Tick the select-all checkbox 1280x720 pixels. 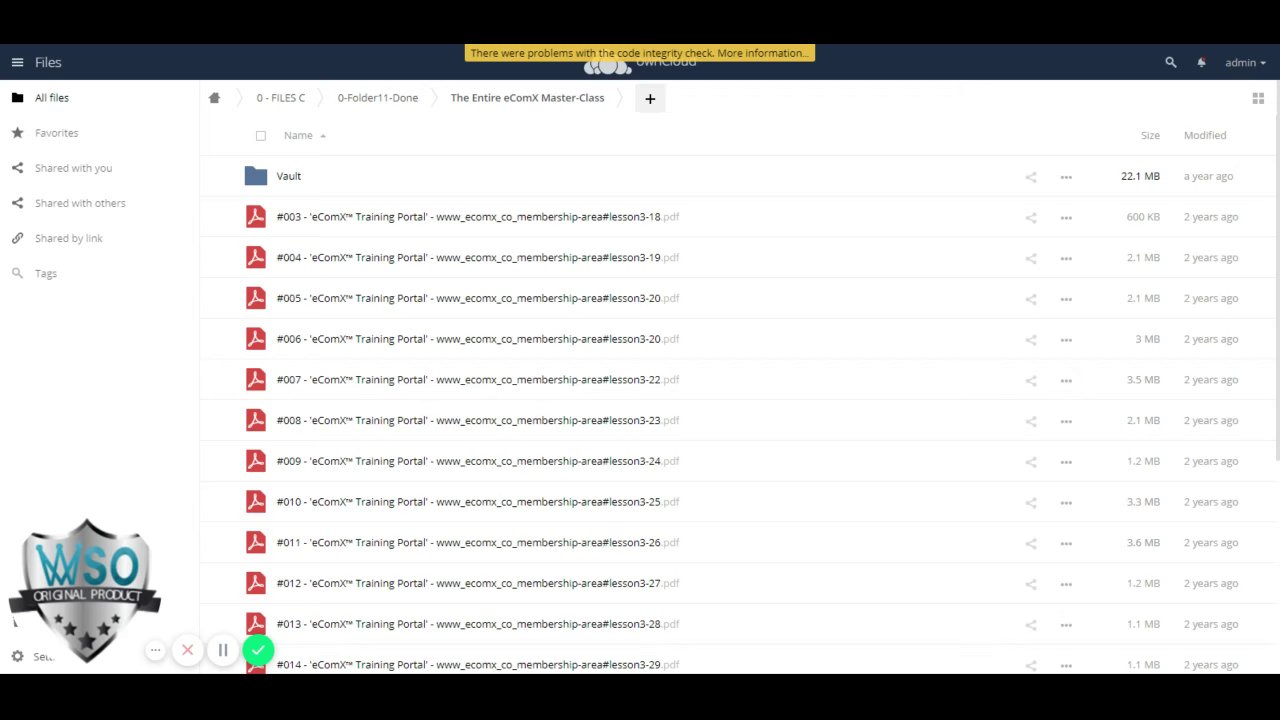[x=261, y=135]
